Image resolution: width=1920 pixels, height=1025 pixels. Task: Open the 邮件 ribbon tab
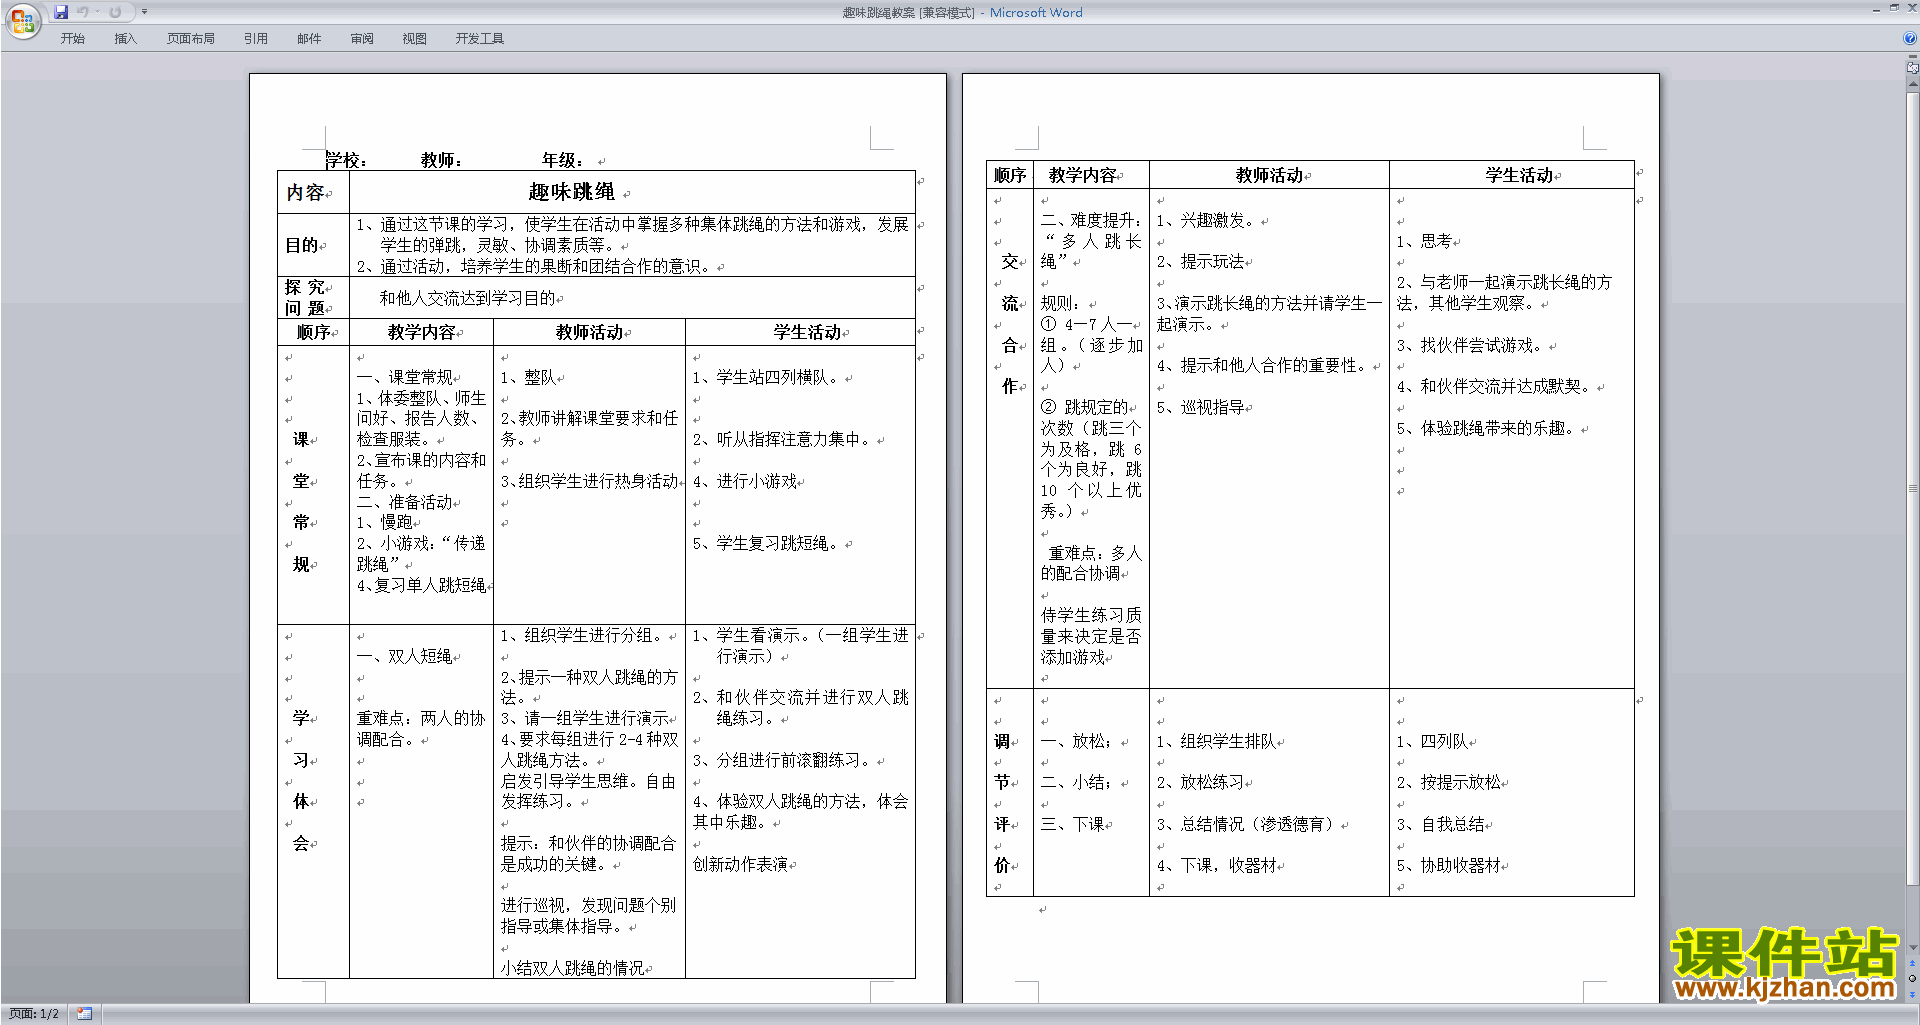pos(309,38)
